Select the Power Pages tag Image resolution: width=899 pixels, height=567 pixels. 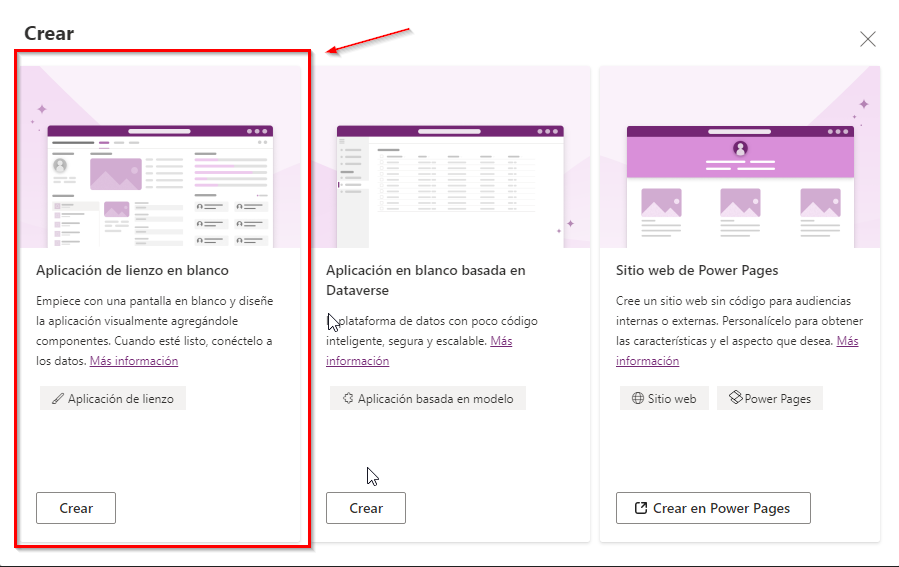tap(769, 398)
